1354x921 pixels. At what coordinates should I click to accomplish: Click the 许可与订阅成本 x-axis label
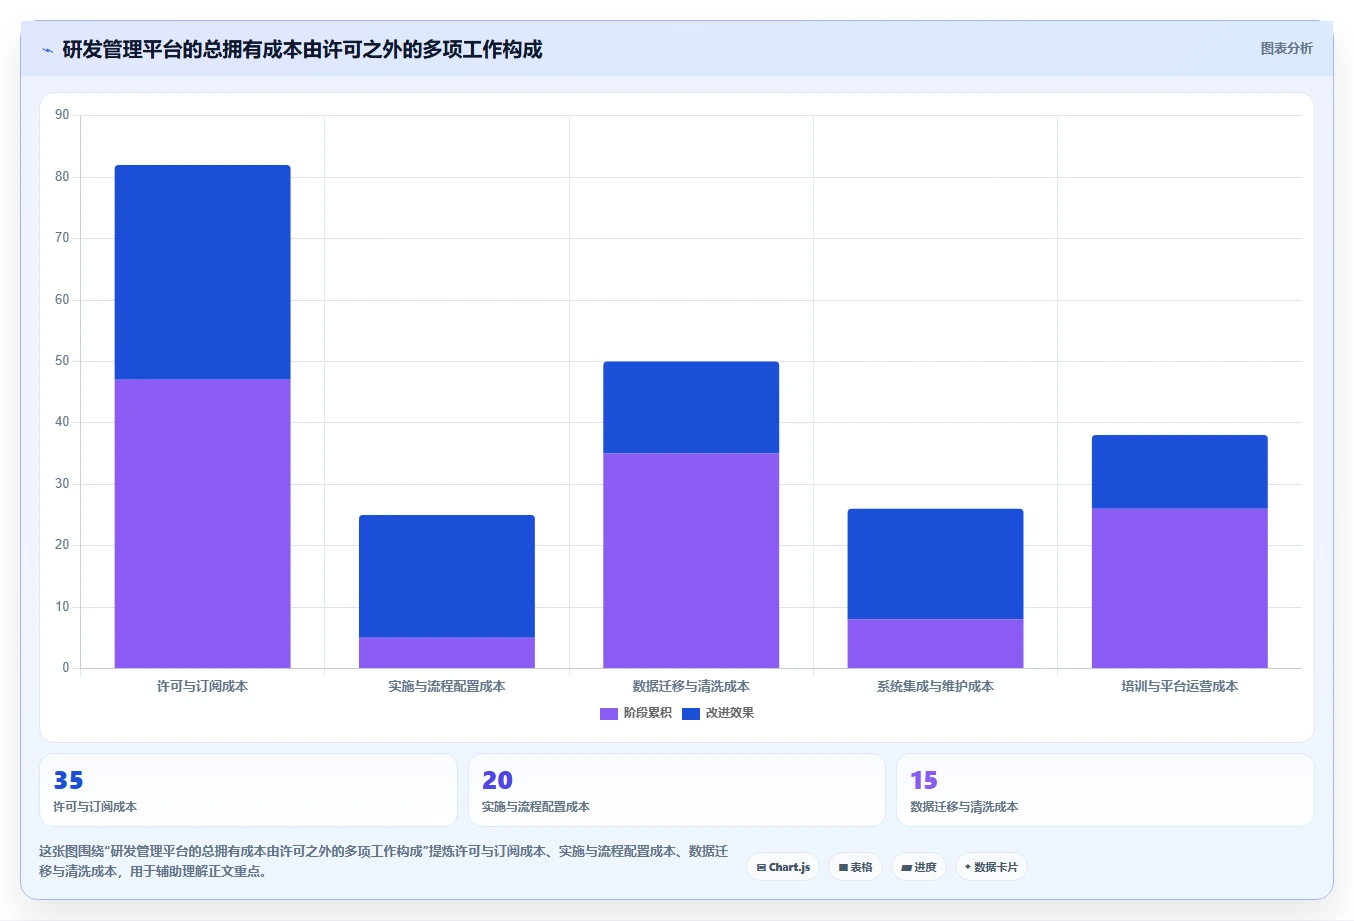[x=203, y=686]
